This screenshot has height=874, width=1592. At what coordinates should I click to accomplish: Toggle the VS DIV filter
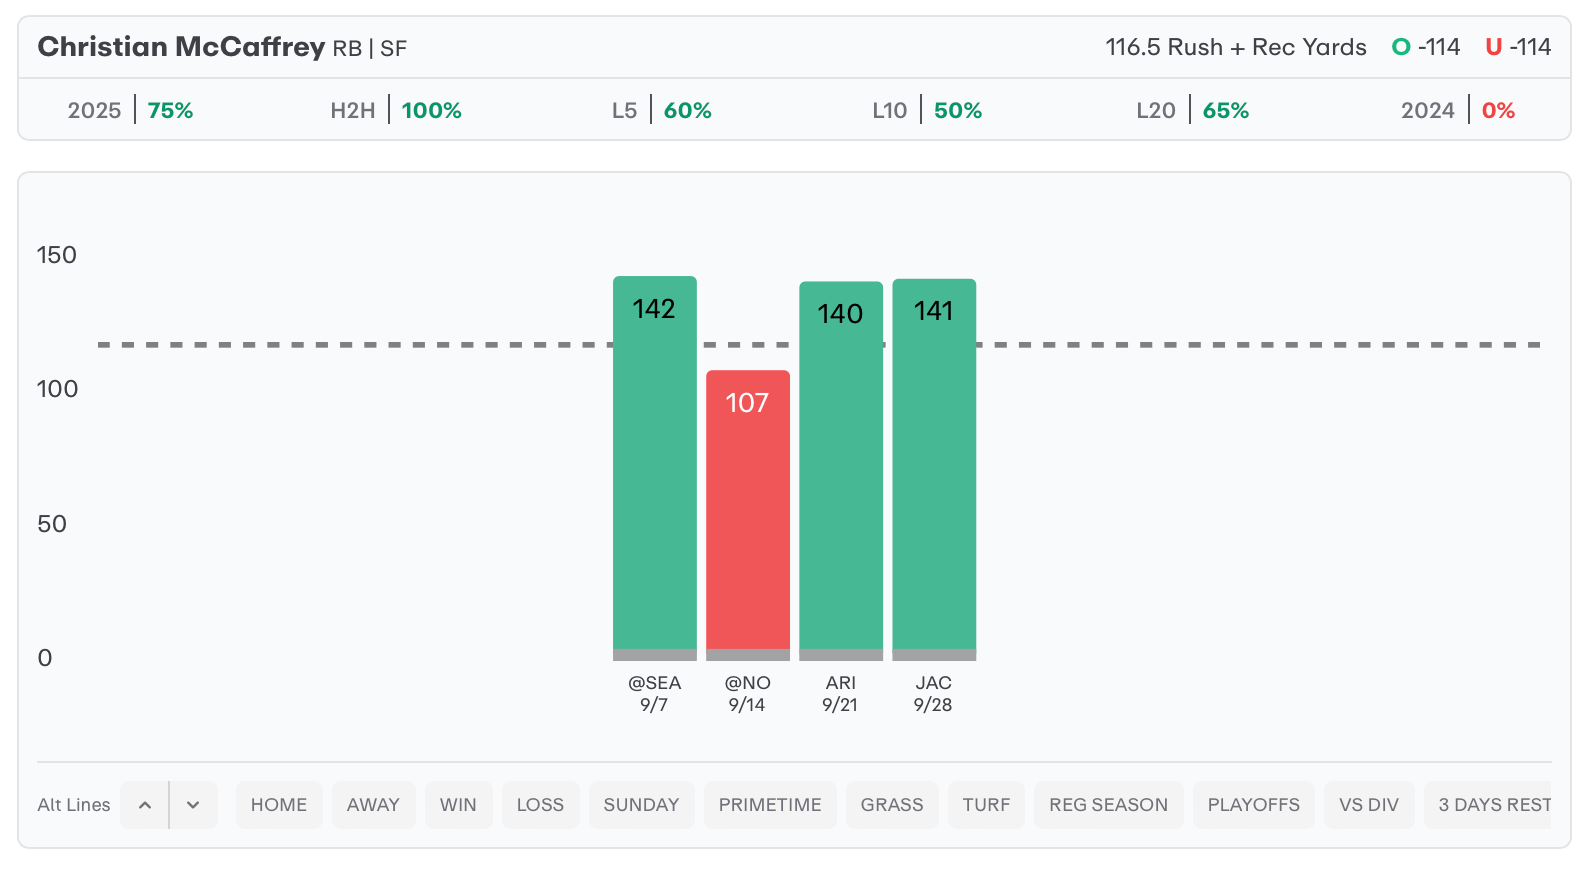tap(1369, 805)
